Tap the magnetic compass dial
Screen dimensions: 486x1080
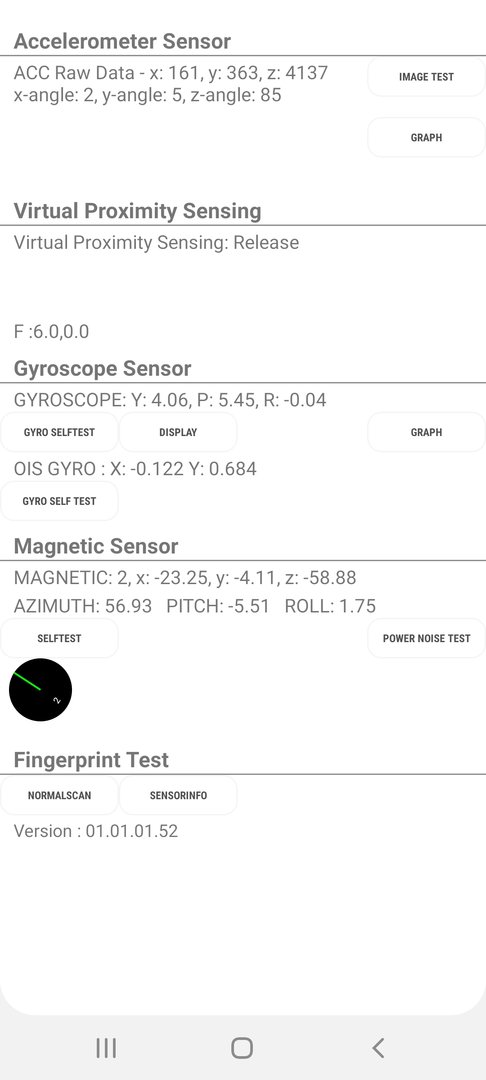(41, 689)
